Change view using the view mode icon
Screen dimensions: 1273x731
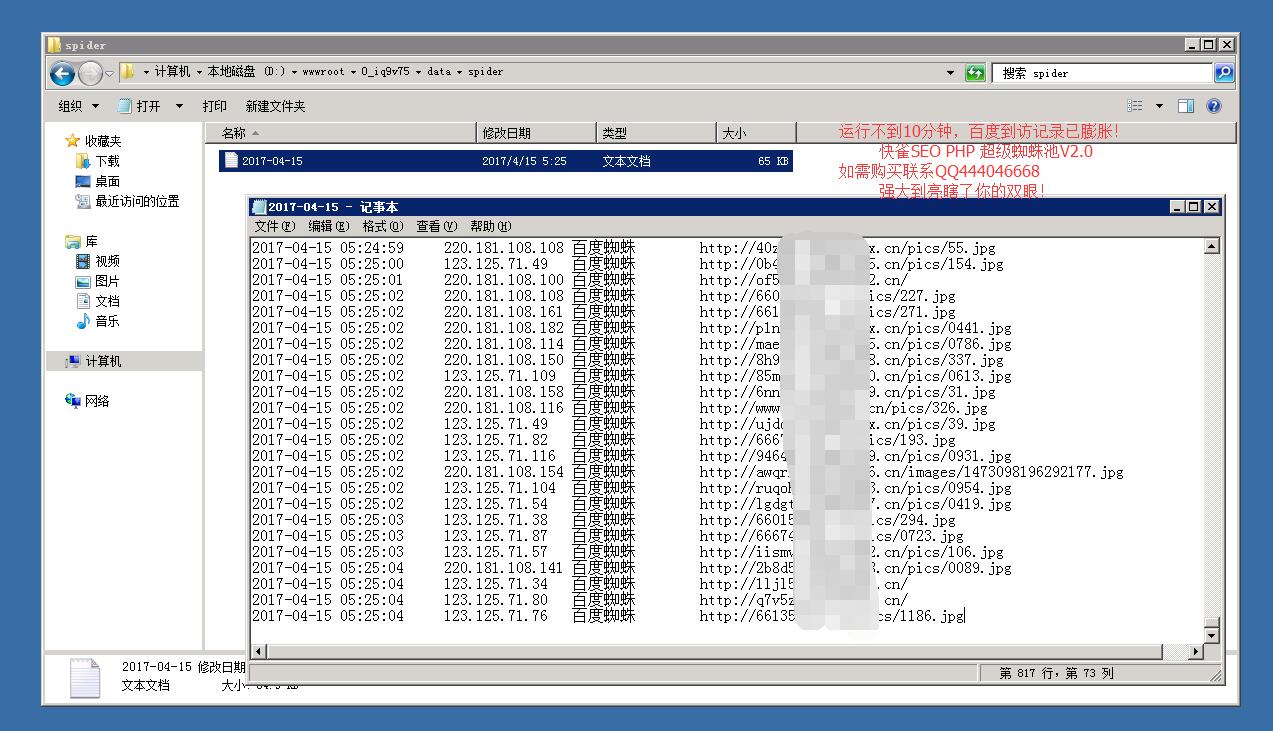[1135, 106]
